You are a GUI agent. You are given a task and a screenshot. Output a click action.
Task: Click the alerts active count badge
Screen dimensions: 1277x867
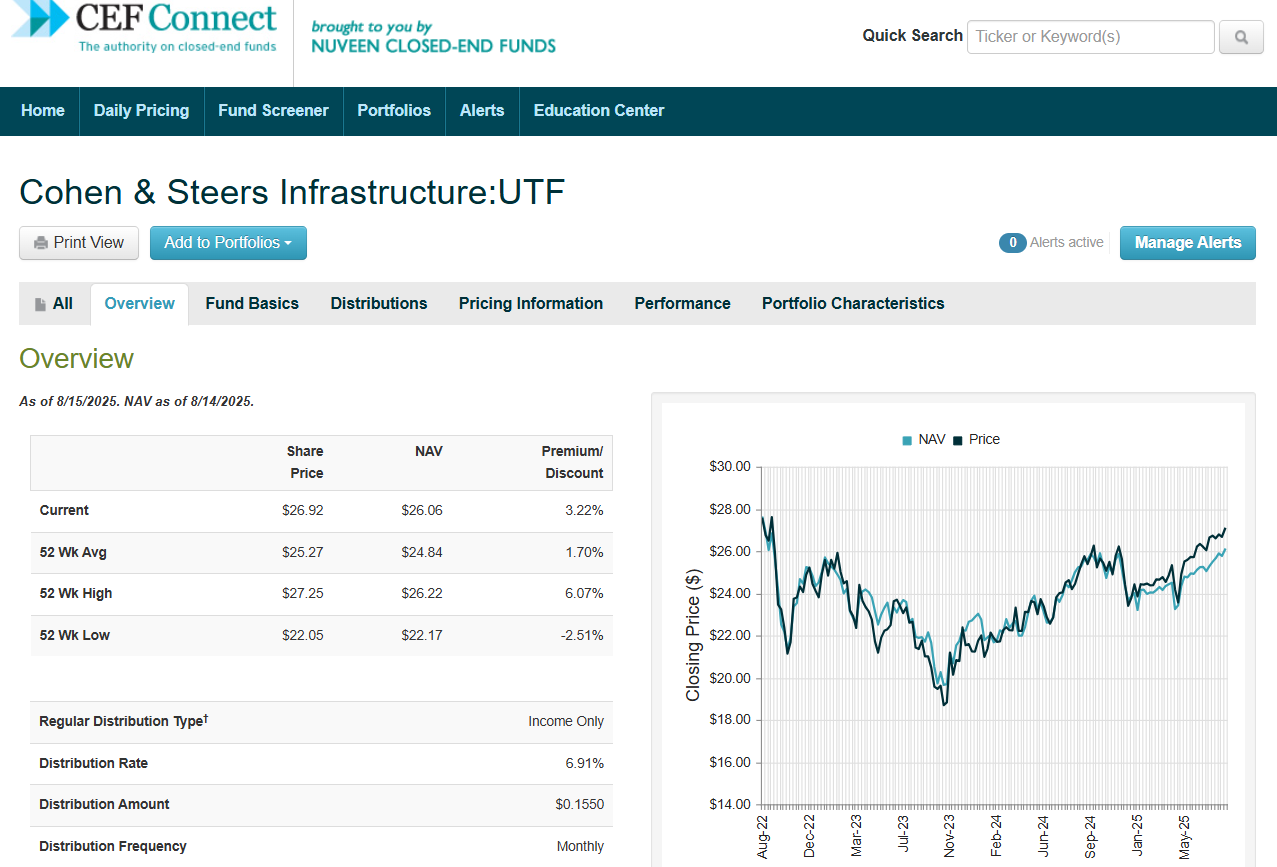click(x=1012, y=243)
